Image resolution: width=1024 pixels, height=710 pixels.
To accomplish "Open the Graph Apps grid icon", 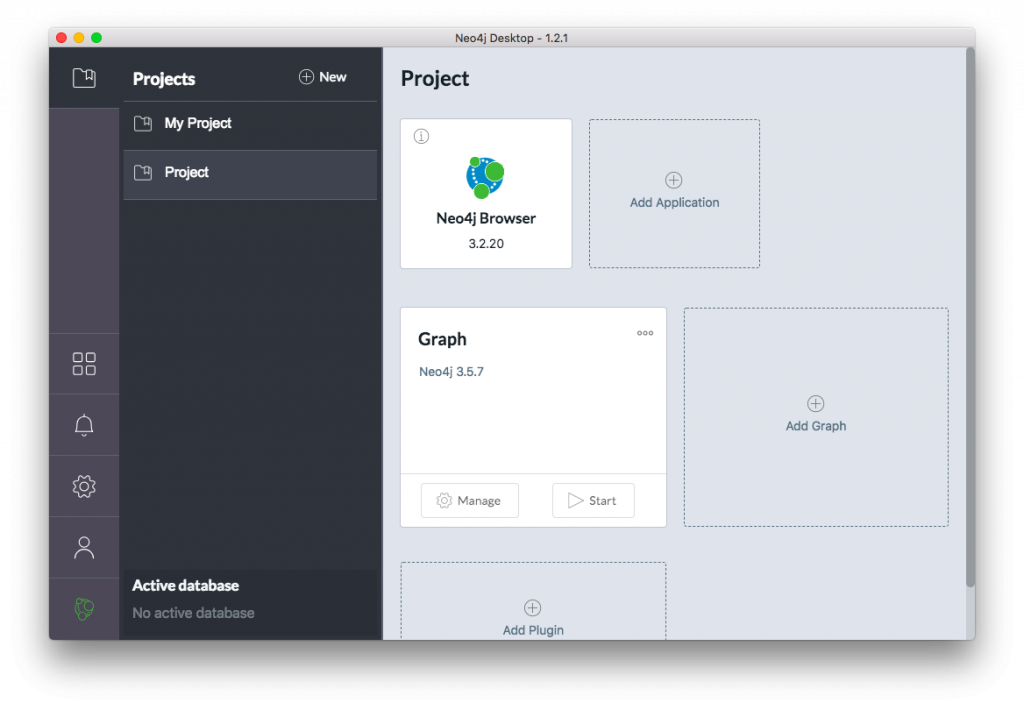I will tap(84, 364).
